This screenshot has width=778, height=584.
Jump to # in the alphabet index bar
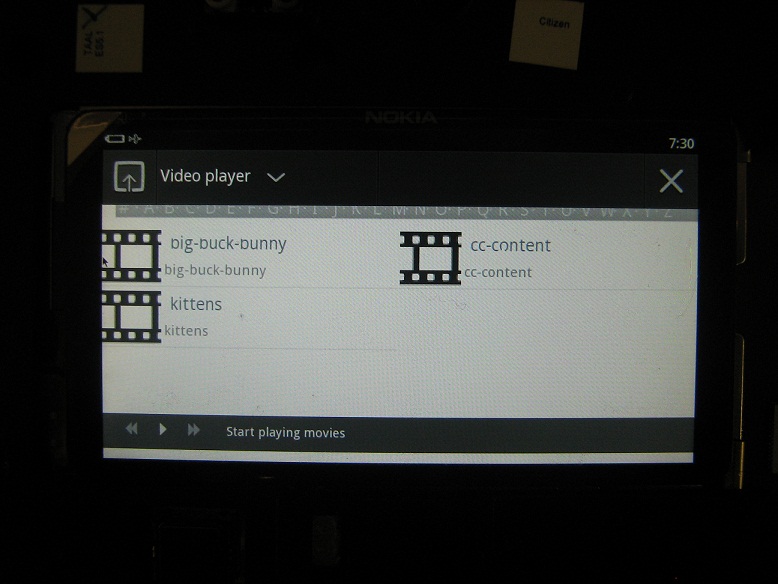(x=123, y=210)
